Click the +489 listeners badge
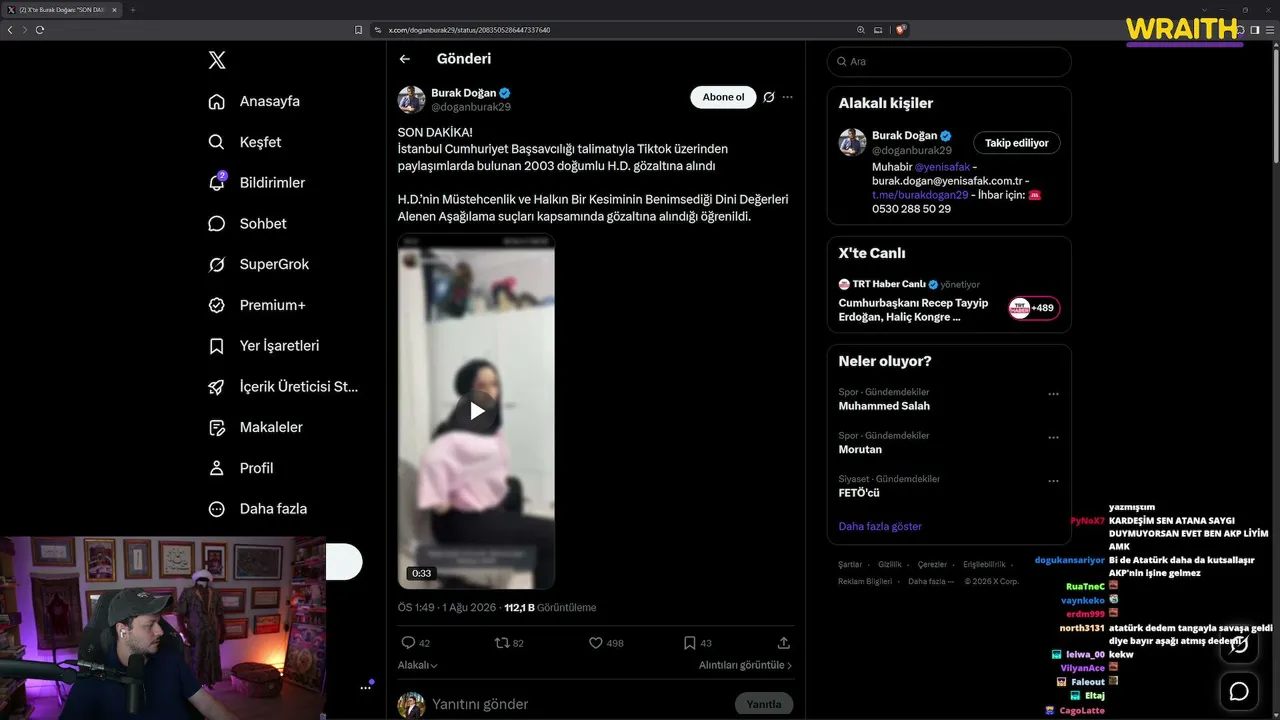This screenshot has height=720, width=1280. (x=1034, y=308)
